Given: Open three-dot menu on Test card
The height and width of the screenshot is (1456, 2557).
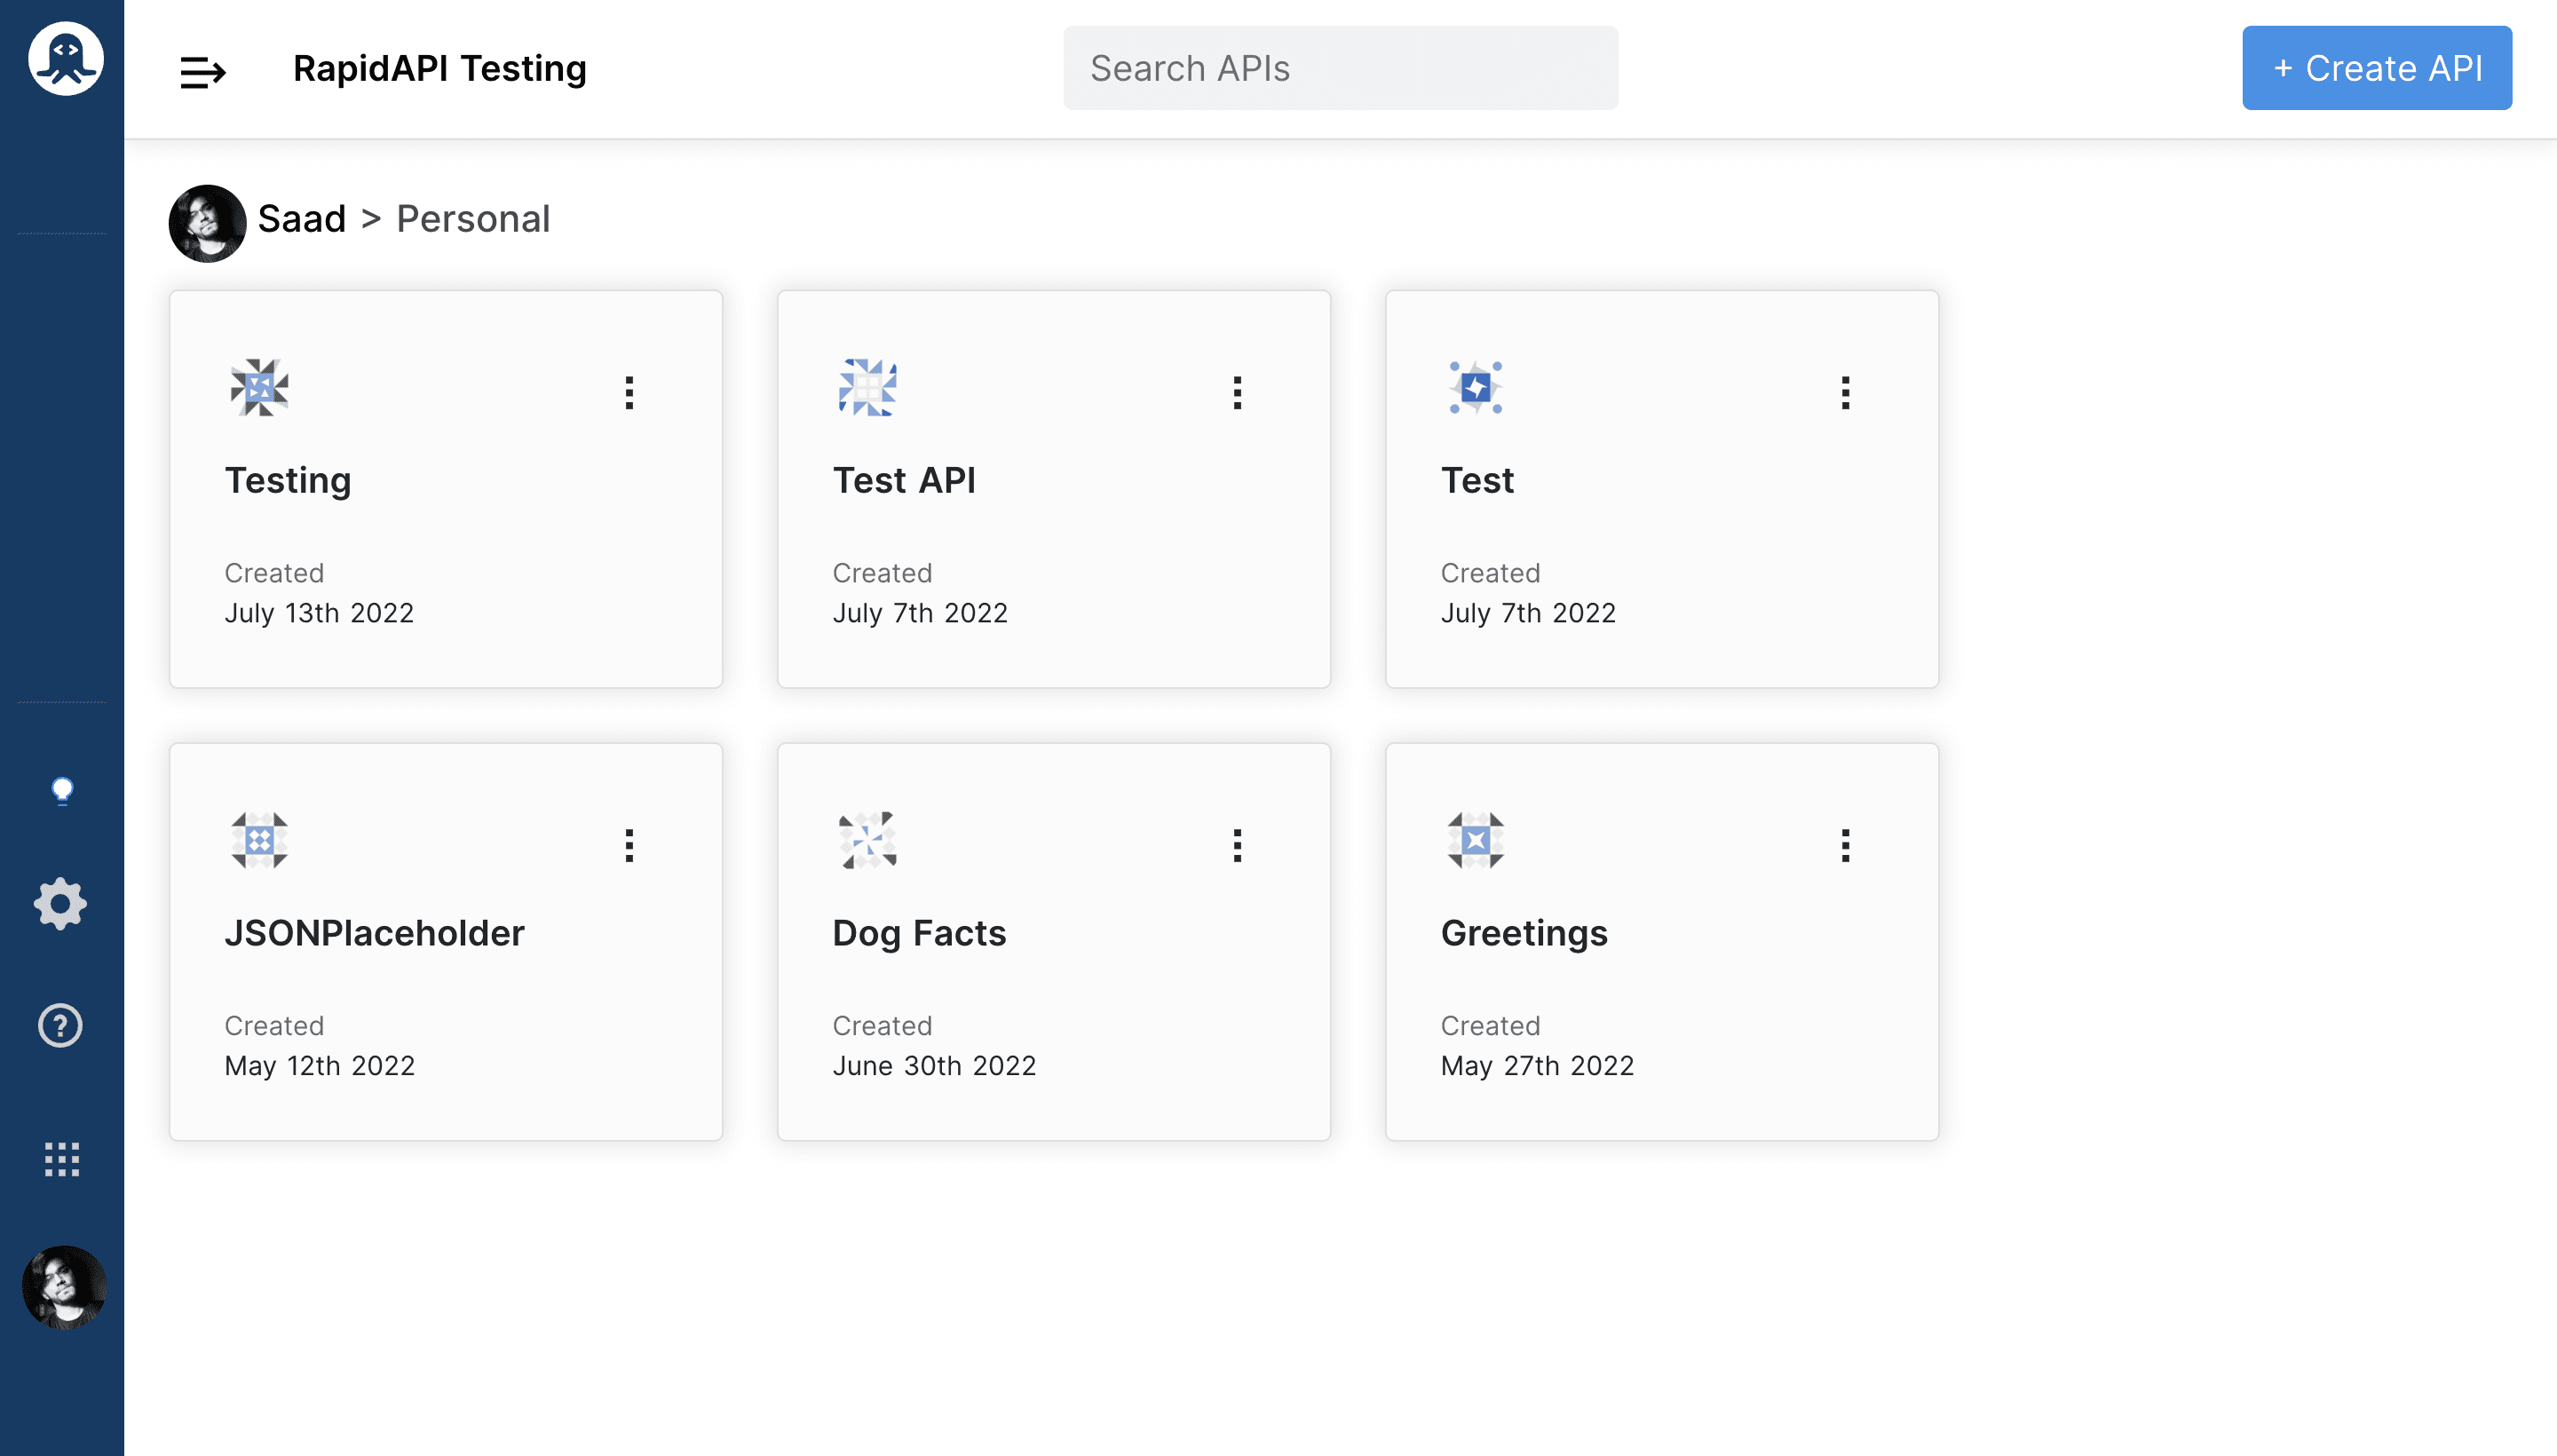Looking at the screenshot, I should 1845,393.
